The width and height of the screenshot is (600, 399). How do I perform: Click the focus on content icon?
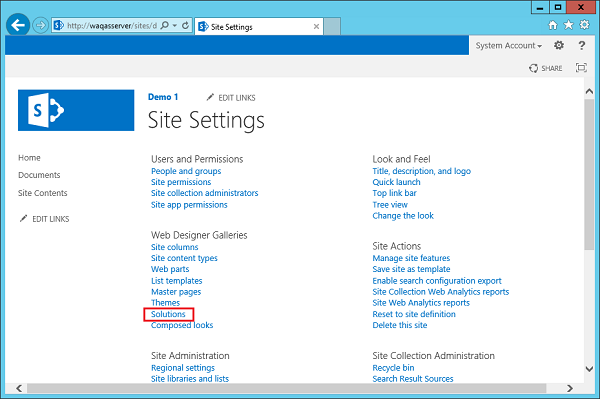[581, 68]
